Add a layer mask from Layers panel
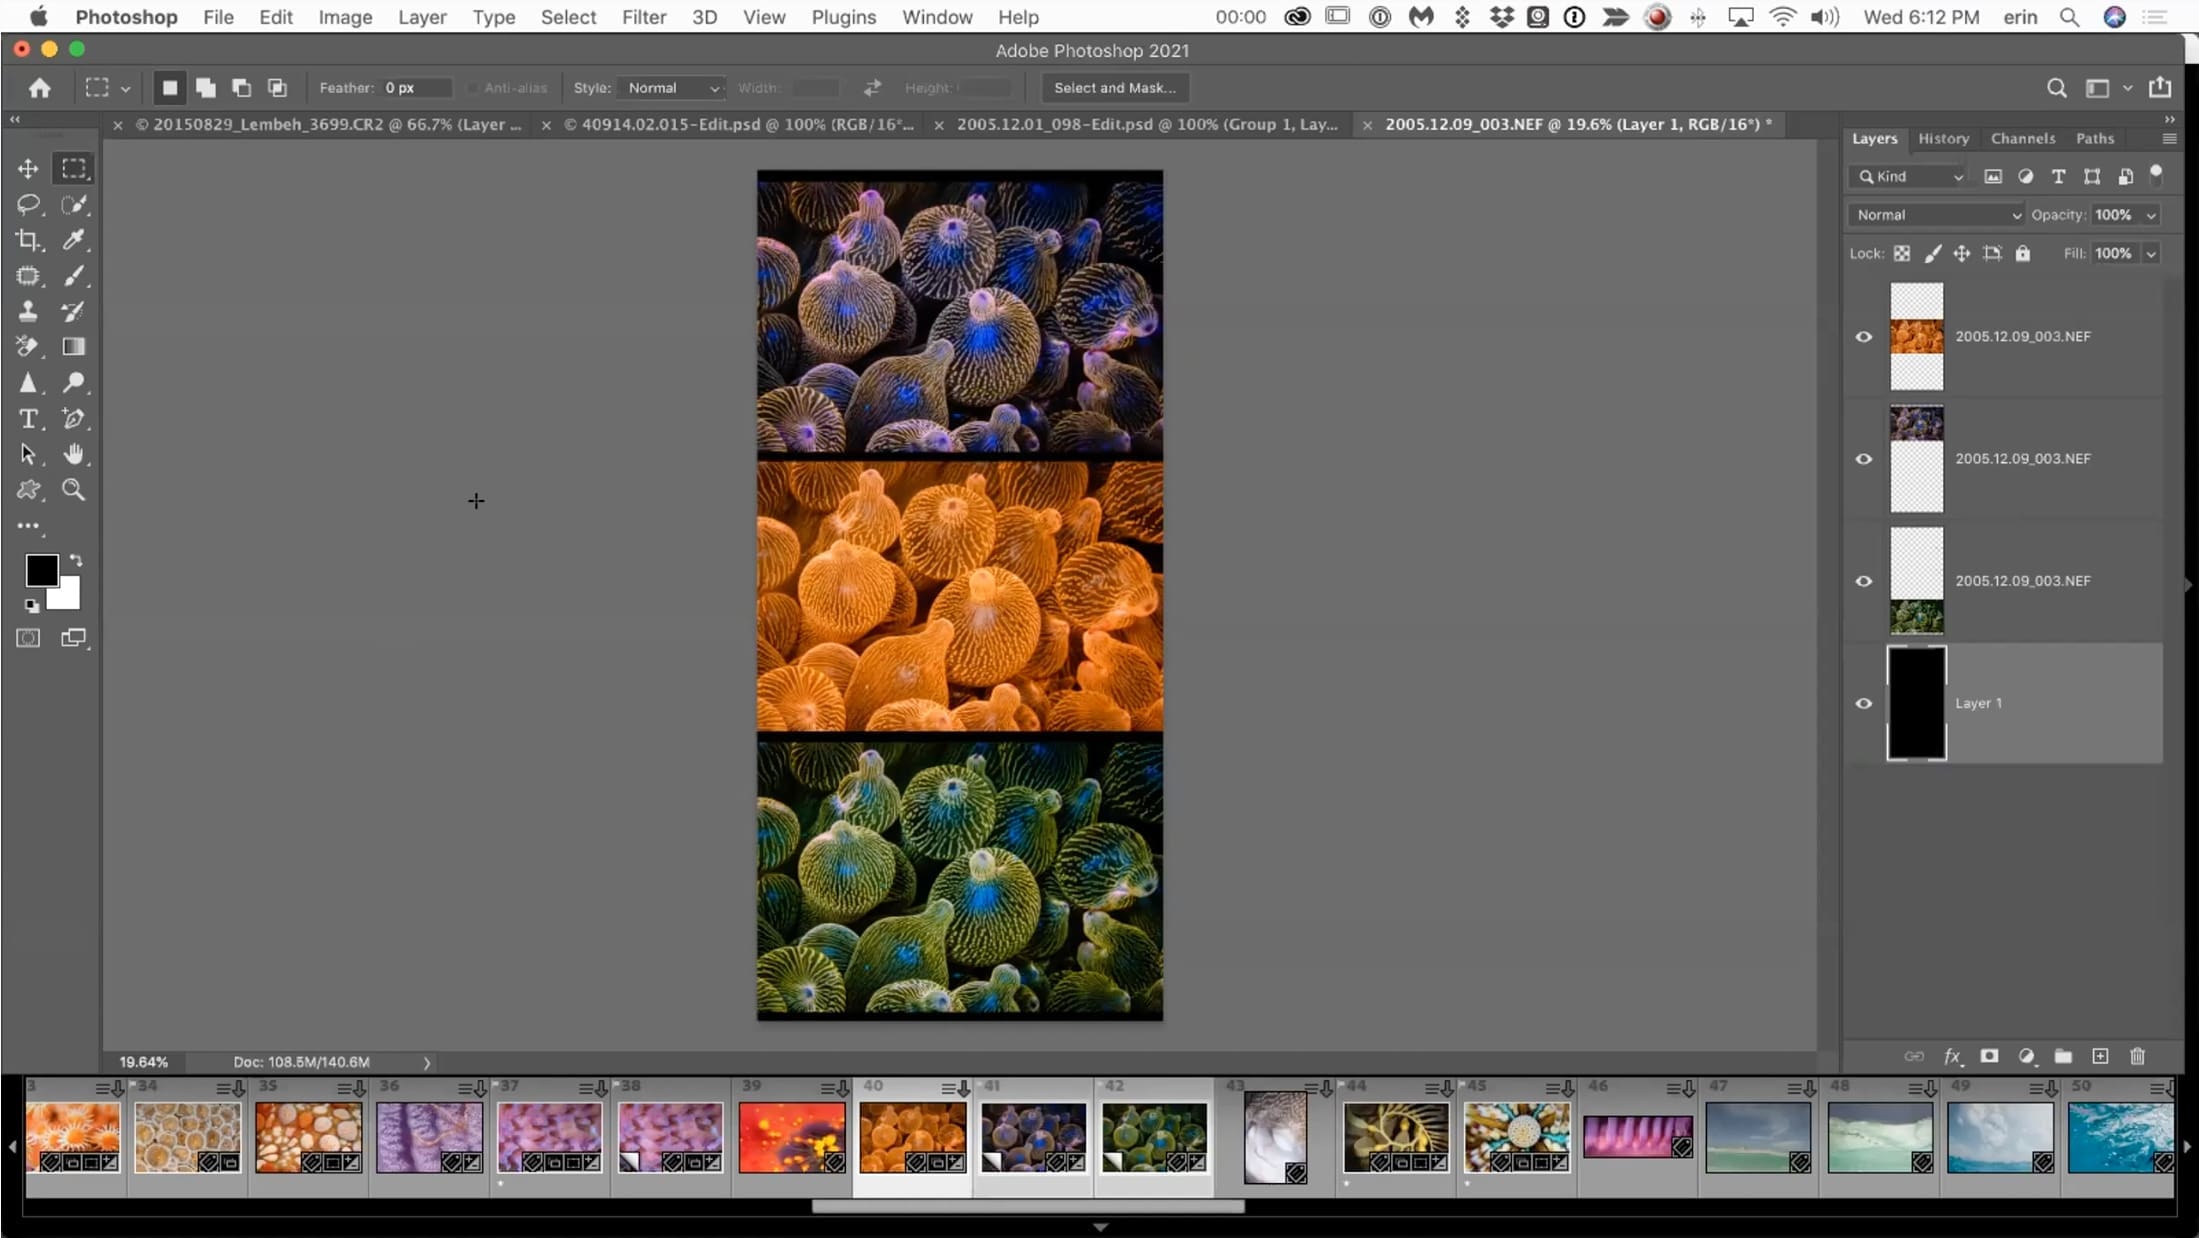The width and height of the screenshot is (2199, 1238). click(1989, 1056)
